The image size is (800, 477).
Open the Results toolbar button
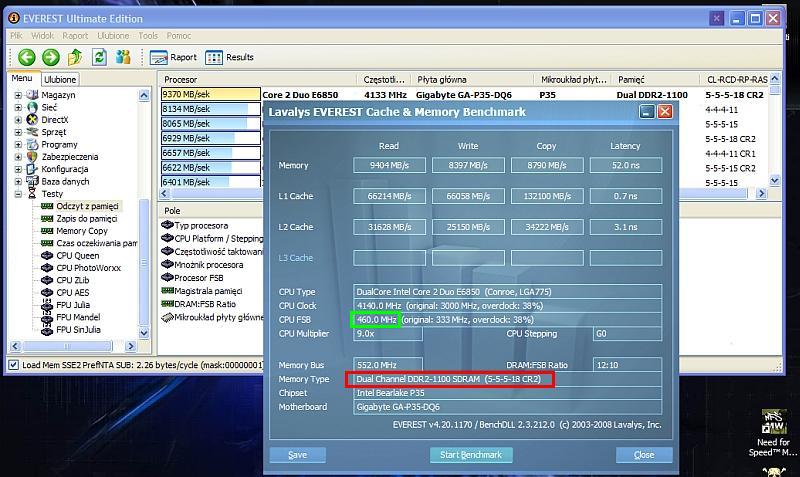coord(230,57)
